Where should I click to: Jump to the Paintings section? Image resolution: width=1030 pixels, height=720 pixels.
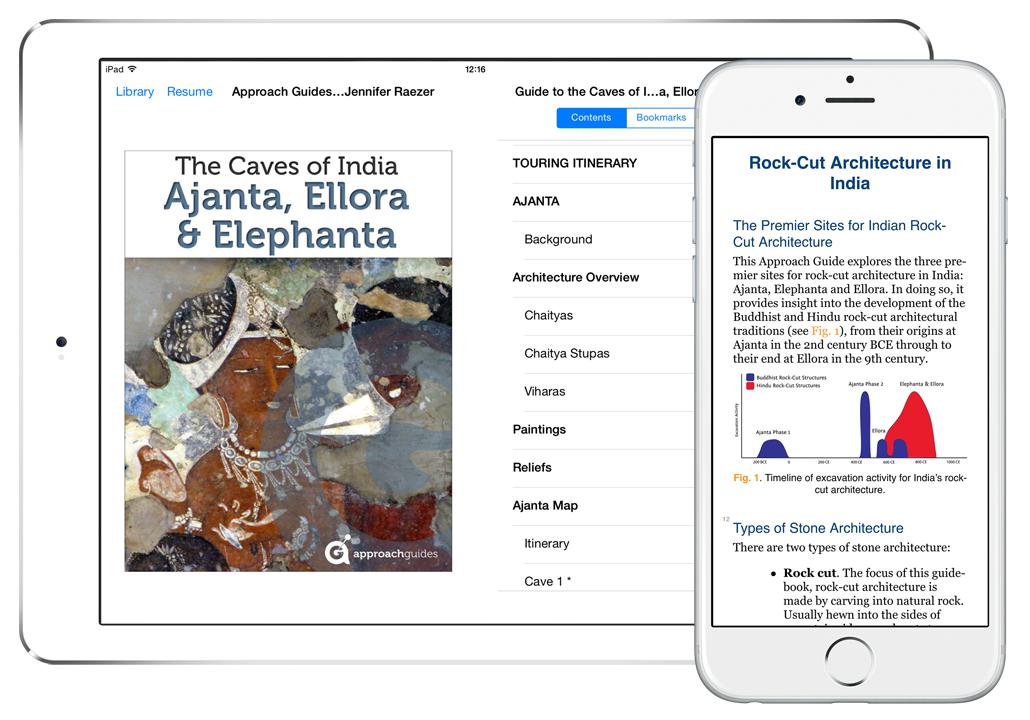tap(539, 429)
